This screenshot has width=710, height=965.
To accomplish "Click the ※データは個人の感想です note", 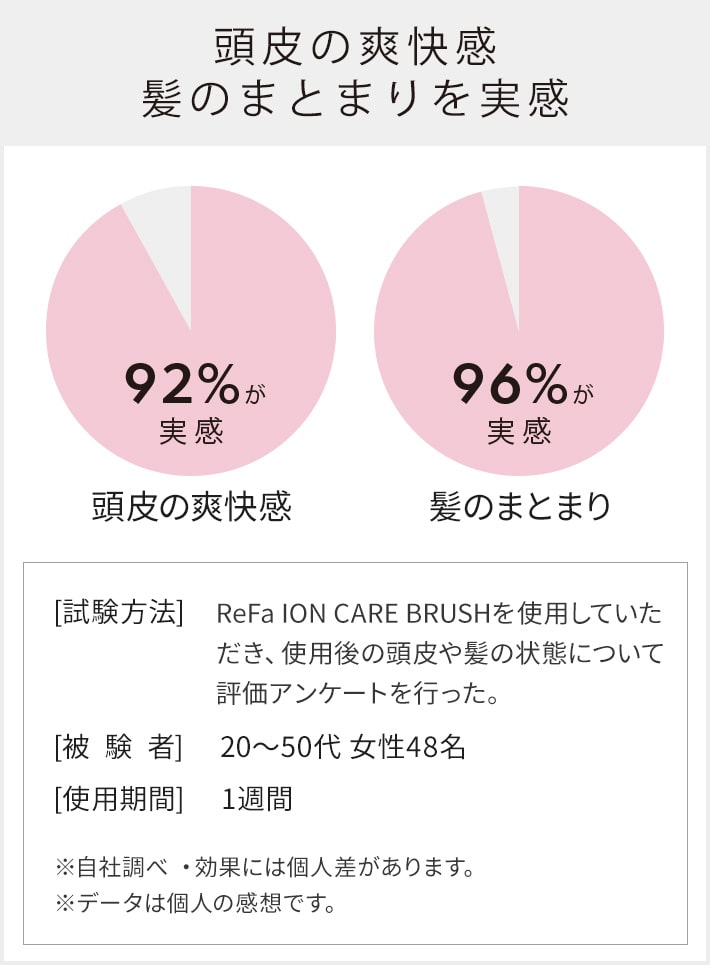I will [x=196, y=903].
